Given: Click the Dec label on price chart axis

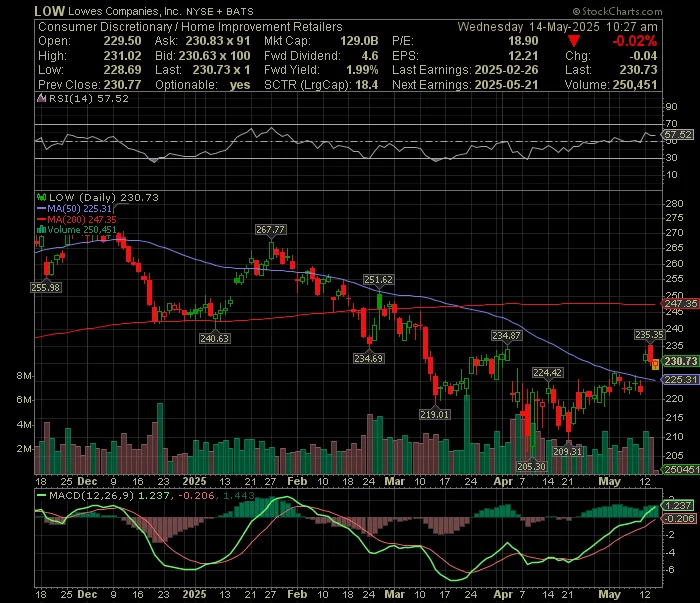Looking at the screenshot, I should (87, 481).
